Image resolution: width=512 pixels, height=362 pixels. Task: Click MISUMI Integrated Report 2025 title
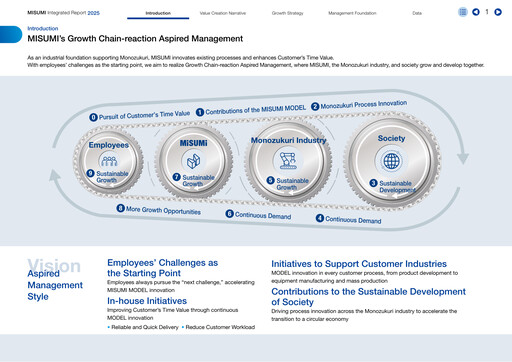tap(63, 13)
